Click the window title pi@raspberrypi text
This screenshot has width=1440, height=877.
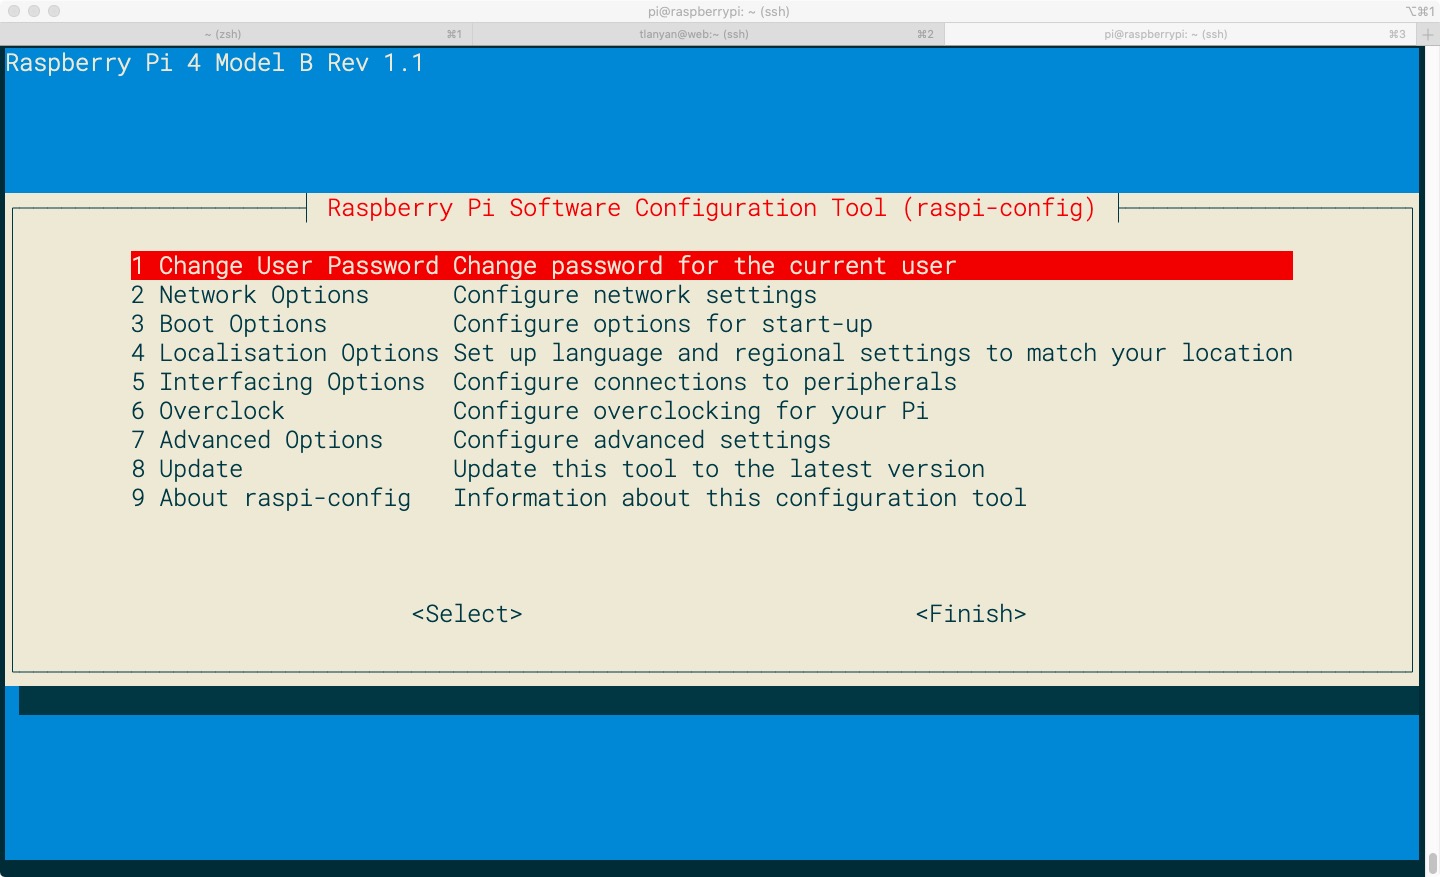718,11
